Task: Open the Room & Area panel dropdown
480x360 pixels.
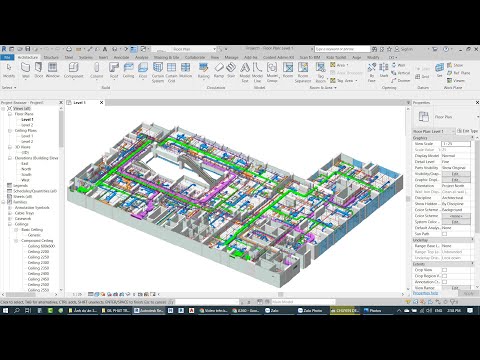Action: pyautogui.click(x=323, y=88)
